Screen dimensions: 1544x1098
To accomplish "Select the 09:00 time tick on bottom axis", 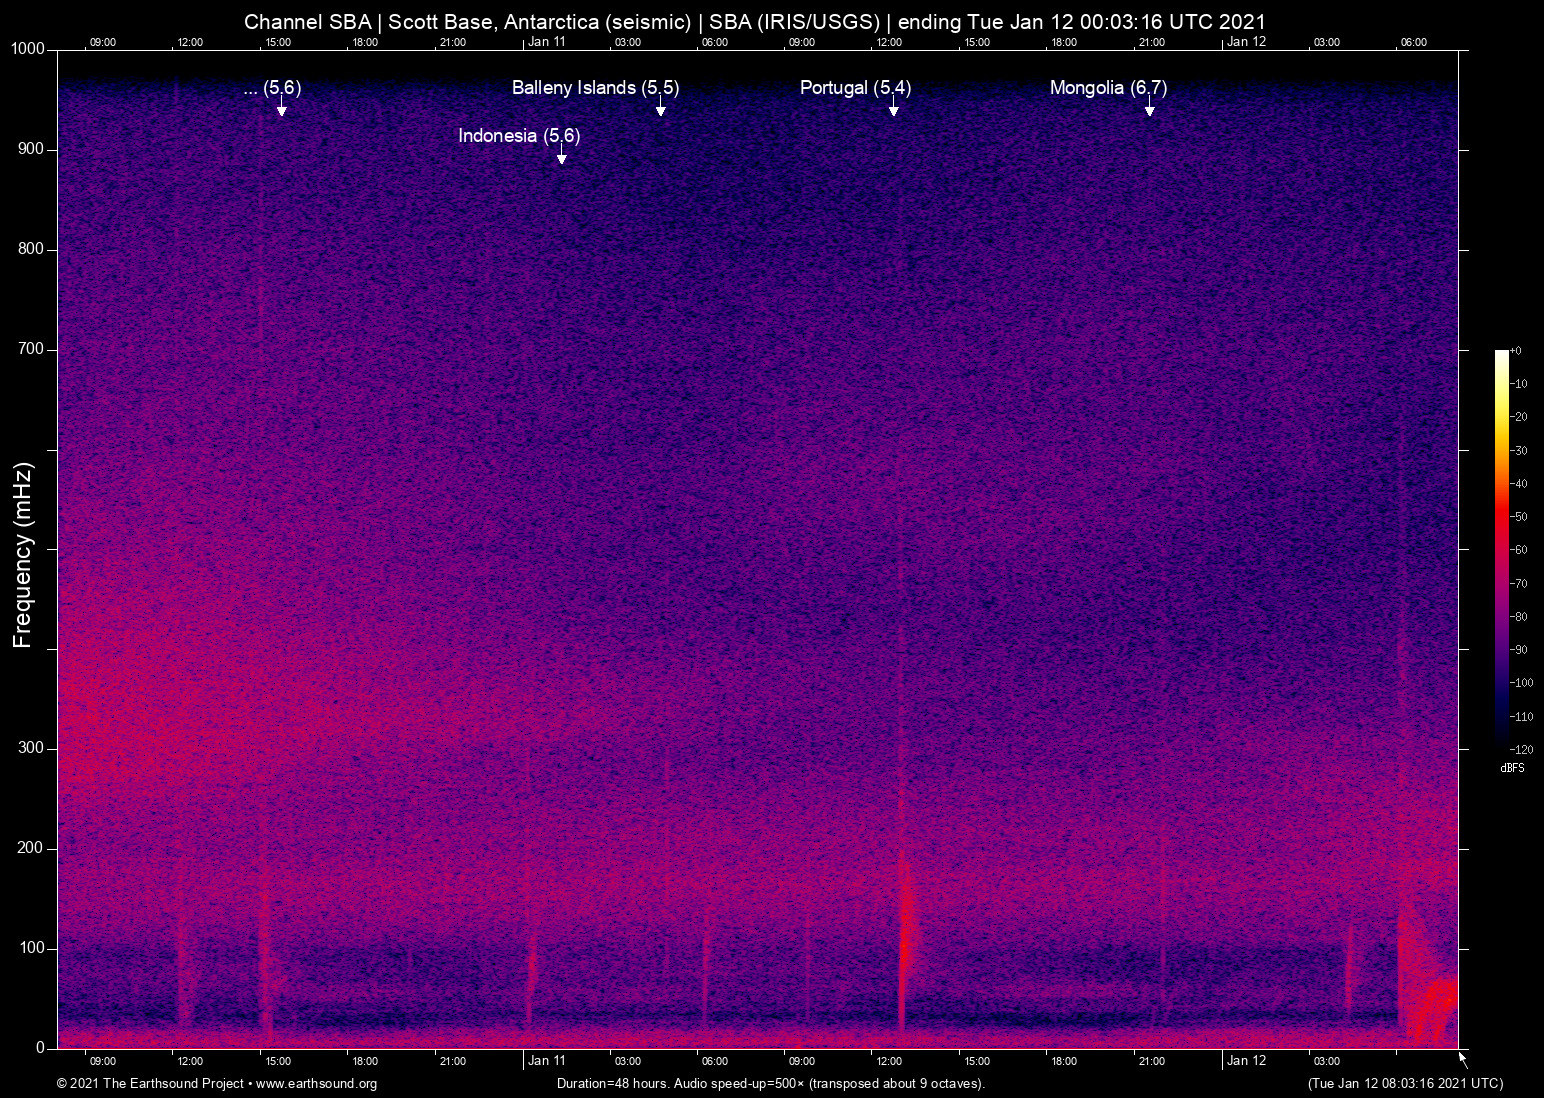I will [x=101, y=1061].
